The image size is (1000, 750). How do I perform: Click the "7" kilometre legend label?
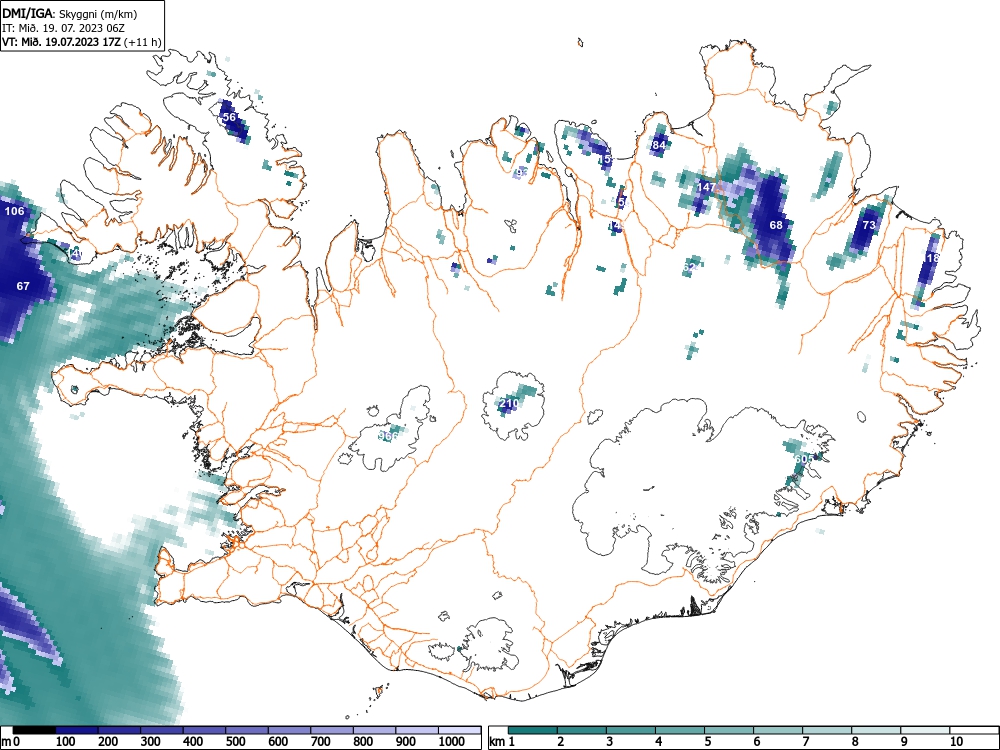805,742
